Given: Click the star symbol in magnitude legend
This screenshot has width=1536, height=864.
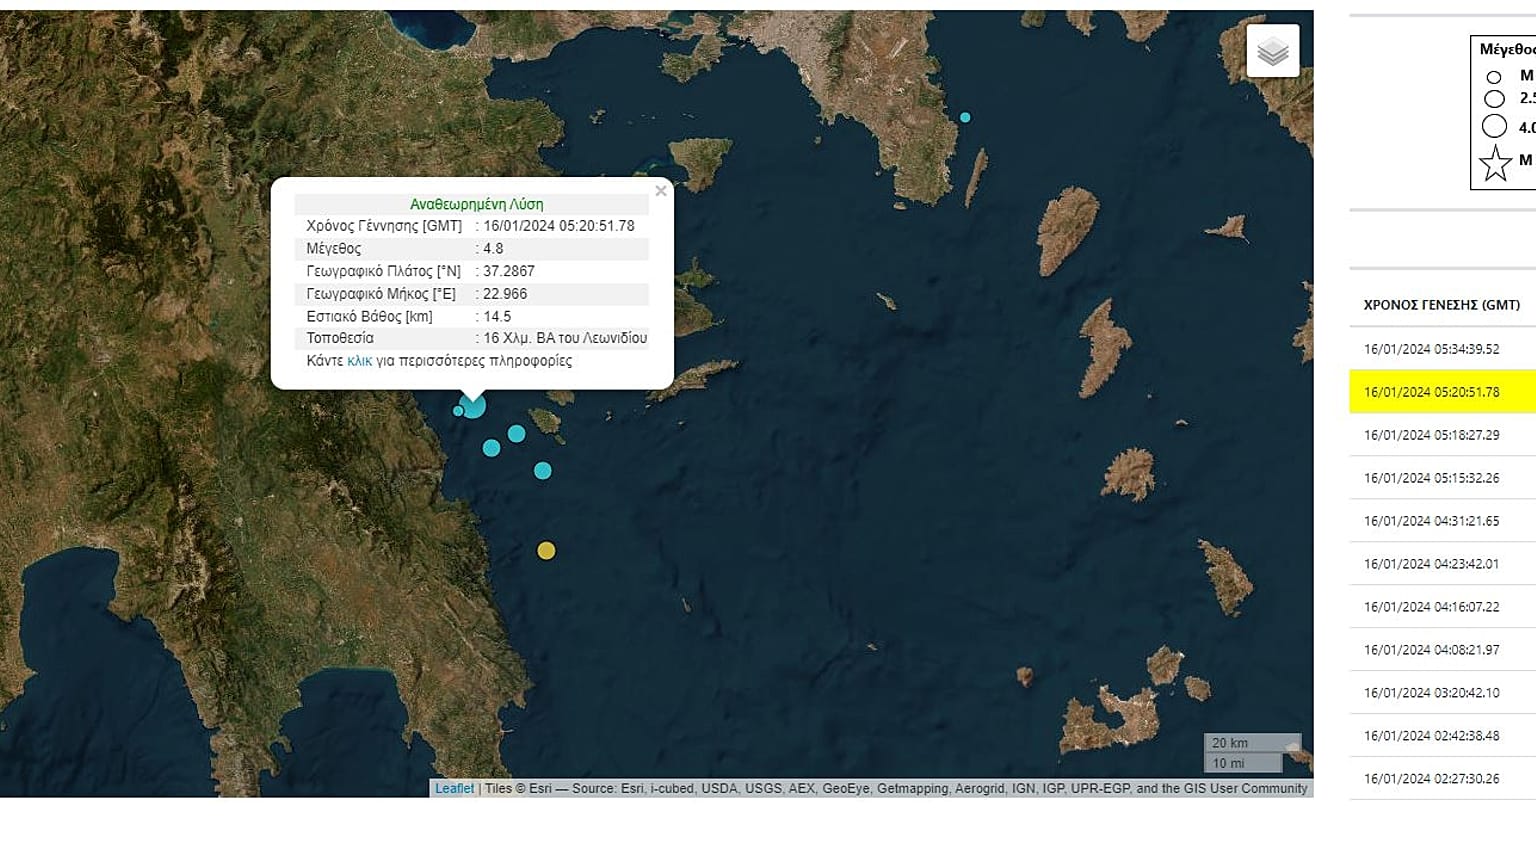Looking at the screenshot, I should tap(1495, 163).
